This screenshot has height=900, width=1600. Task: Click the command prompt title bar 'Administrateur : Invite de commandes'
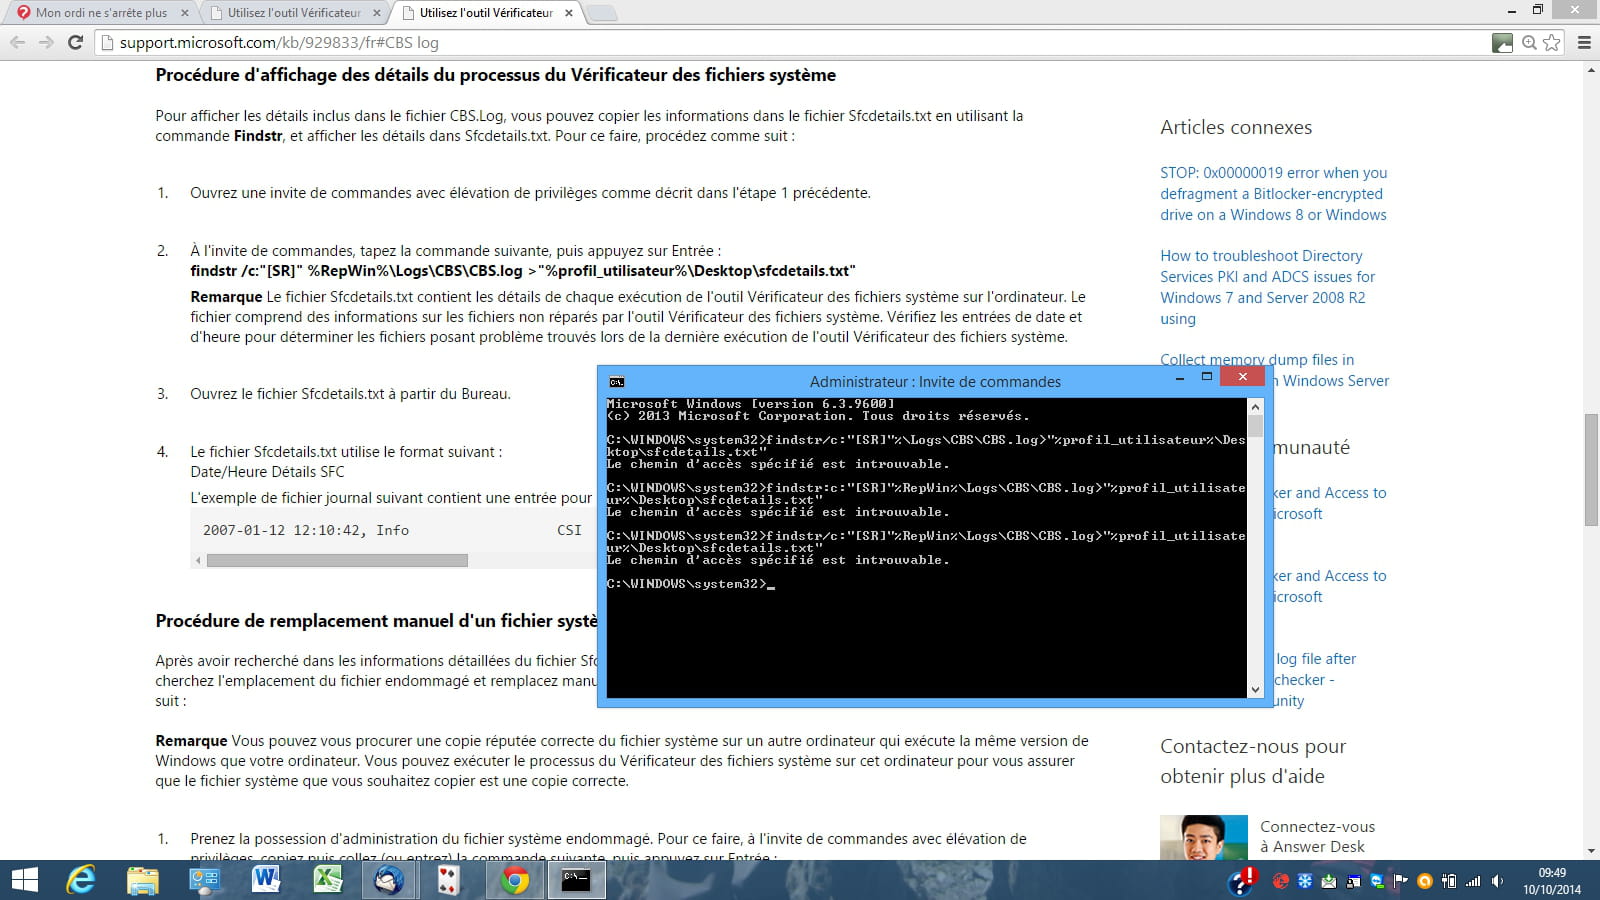pos(935,381)
